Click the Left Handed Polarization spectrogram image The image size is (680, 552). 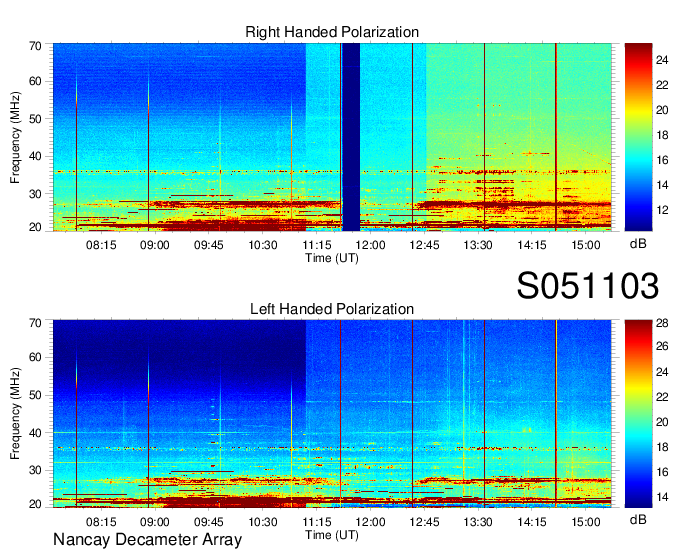pyautogui.click(x=332, y=414)
